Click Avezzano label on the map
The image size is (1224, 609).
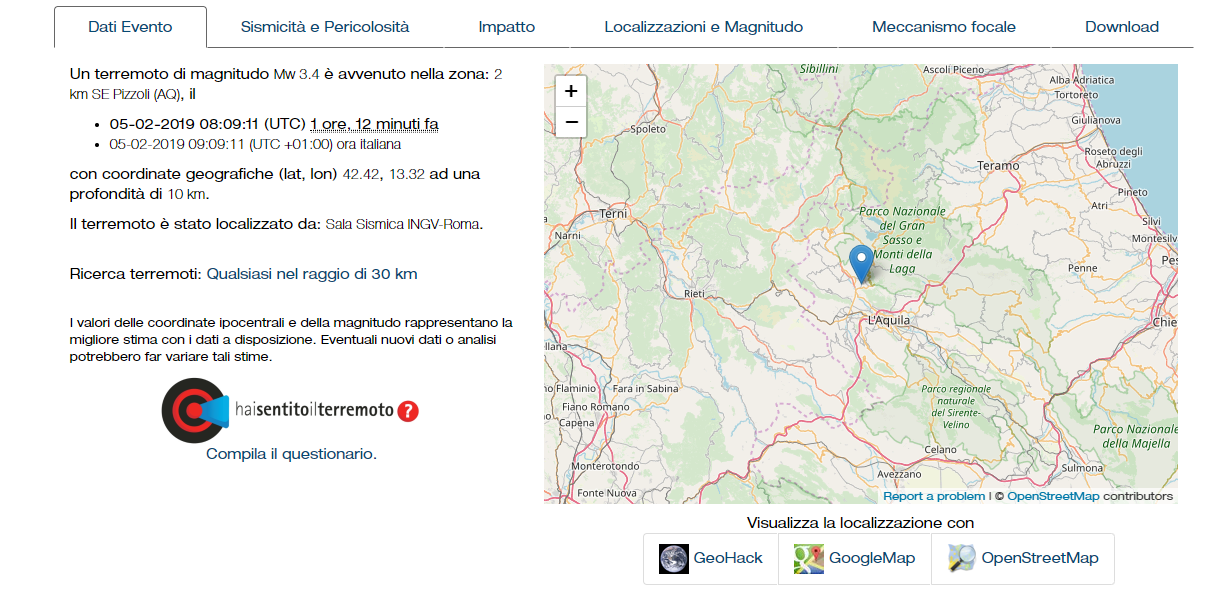[899, 474]
